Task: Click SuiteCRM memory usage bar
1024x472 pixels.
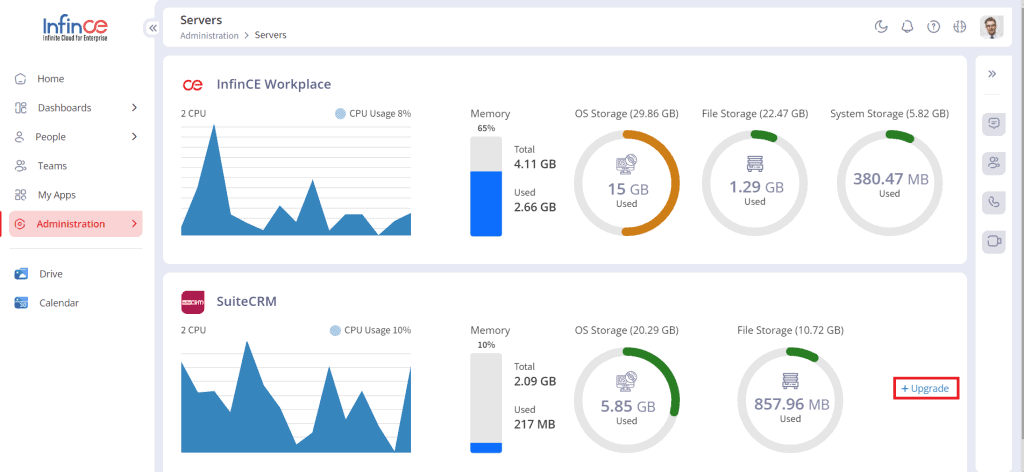Action: 486,403
